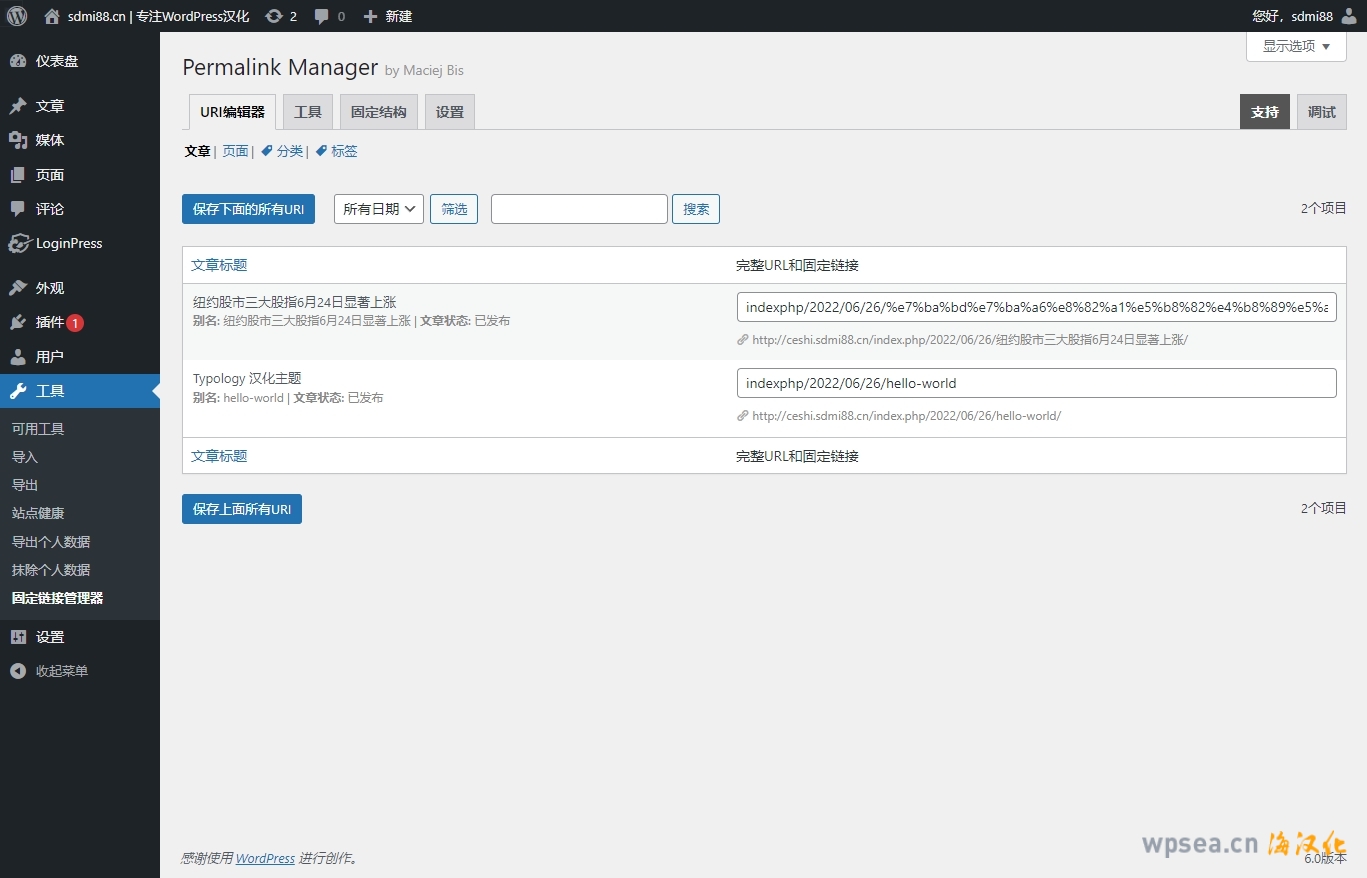Viewport: 1367px width, 878px height.
Task: Collapse the sidebar with 收起菜单
Action: pyautogui.click(x=61, y=671)
